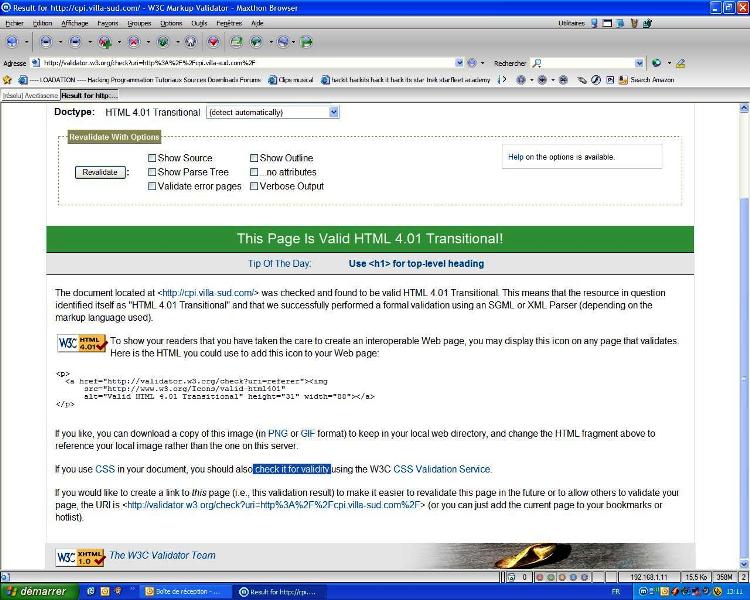Expand the Back button history arrow

coord(60,42)
